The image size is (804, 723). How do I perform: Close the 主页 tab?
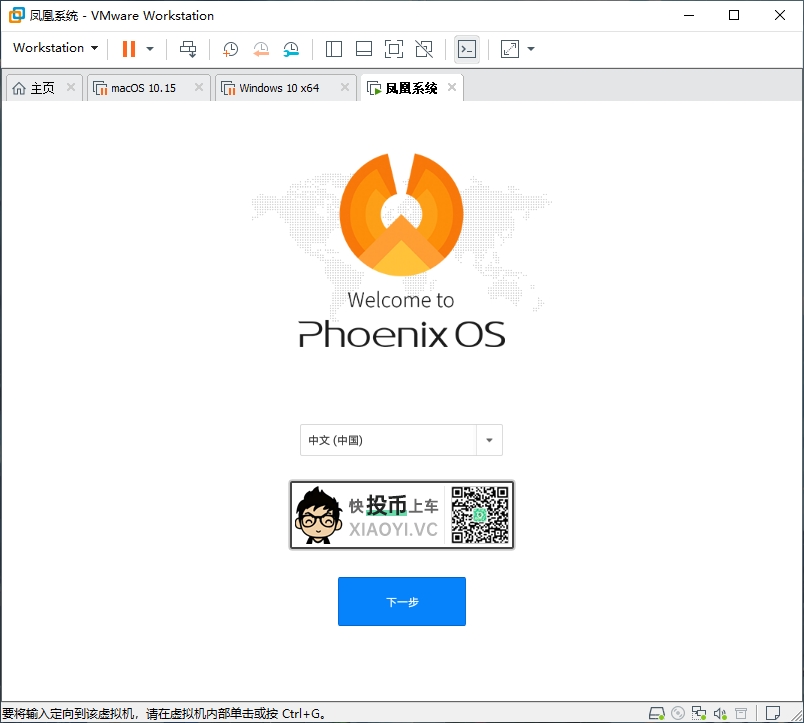71,87
